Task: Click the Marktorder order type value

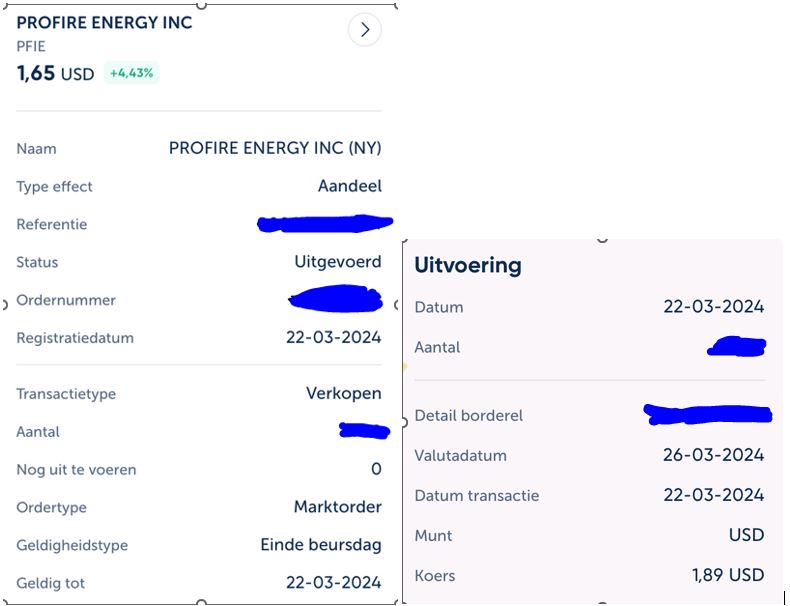Action: click(x=338, y=506)
